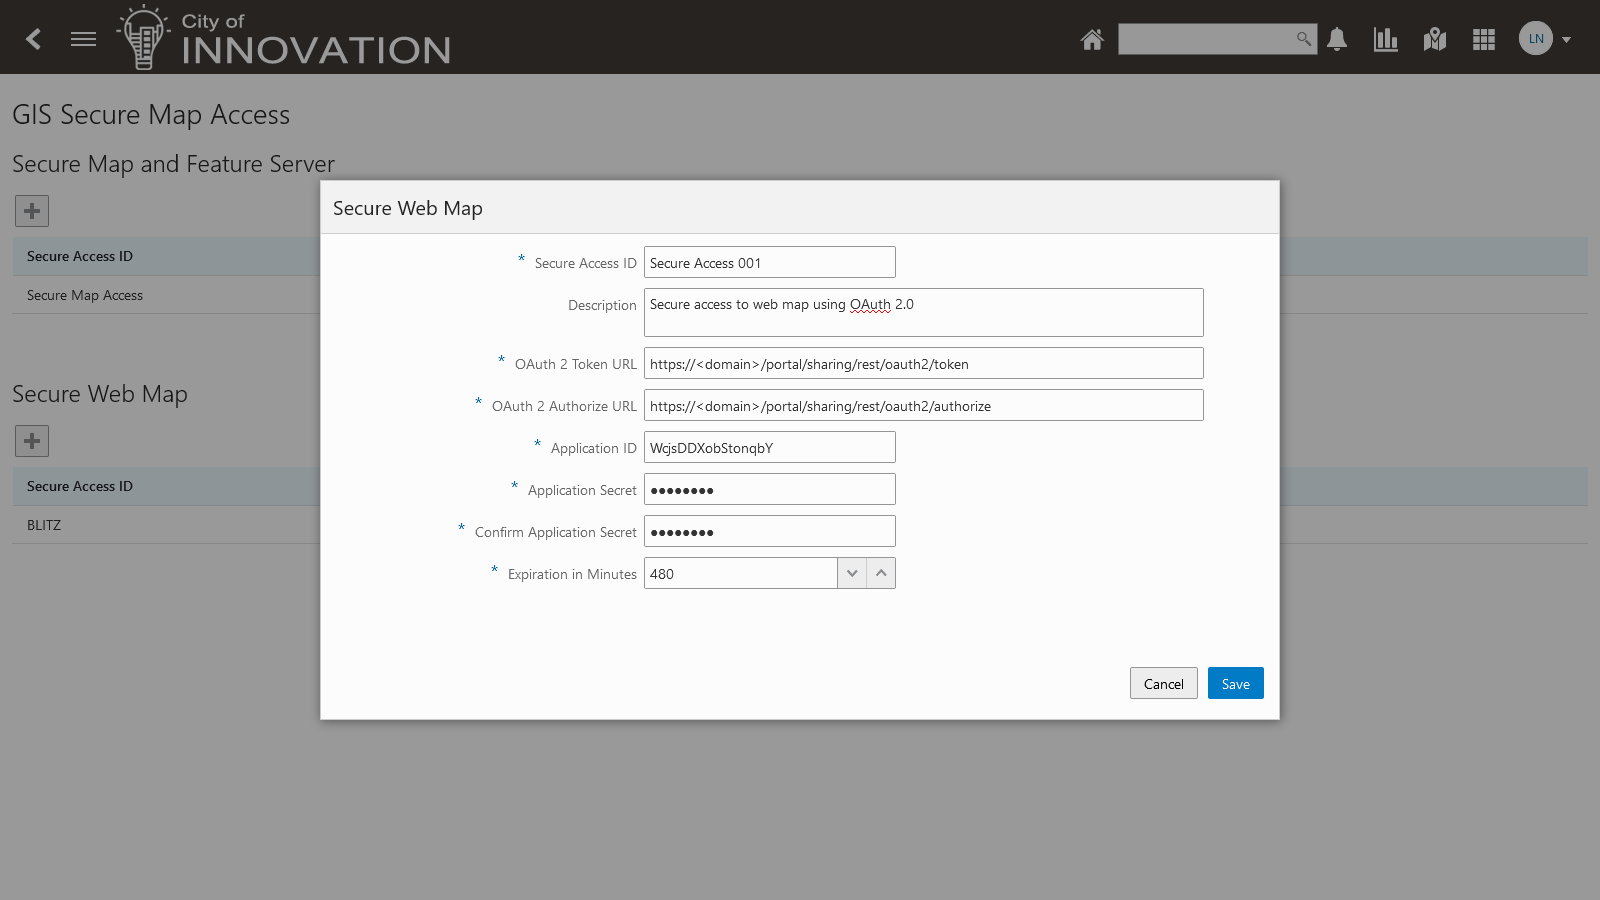Viewport: 1600px width, 900px height.
Task: Go to the Home page icon
Action: pyautogui.click(x=1092, y=39)
